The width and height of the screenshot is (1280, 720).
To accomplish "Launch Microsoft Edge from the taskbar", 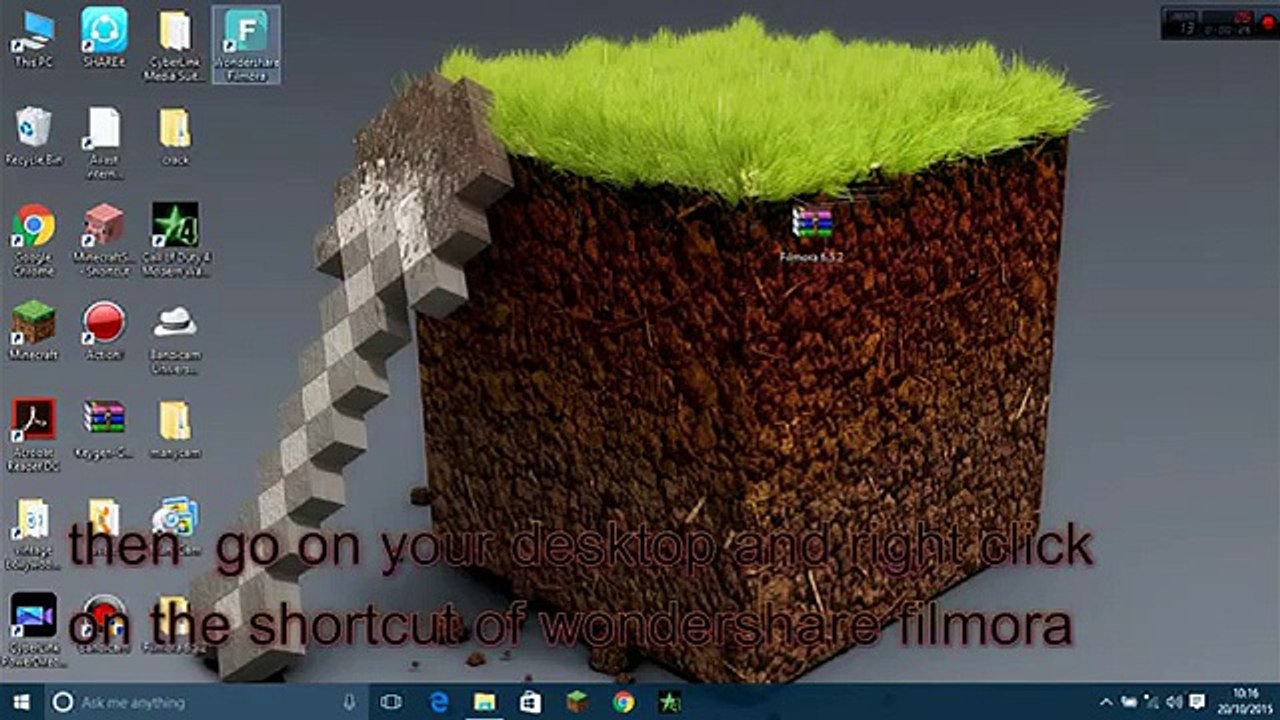I will tap(439, 702).
